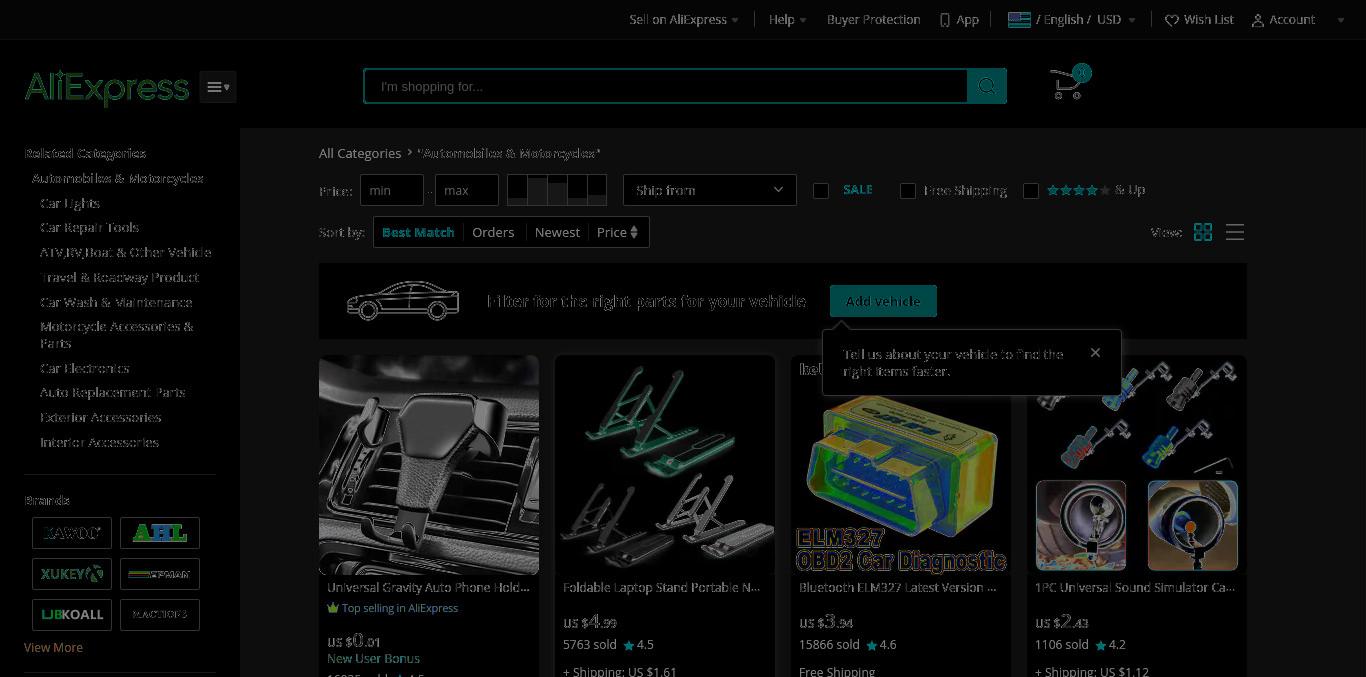Sort by Best Match

[418, 232]
